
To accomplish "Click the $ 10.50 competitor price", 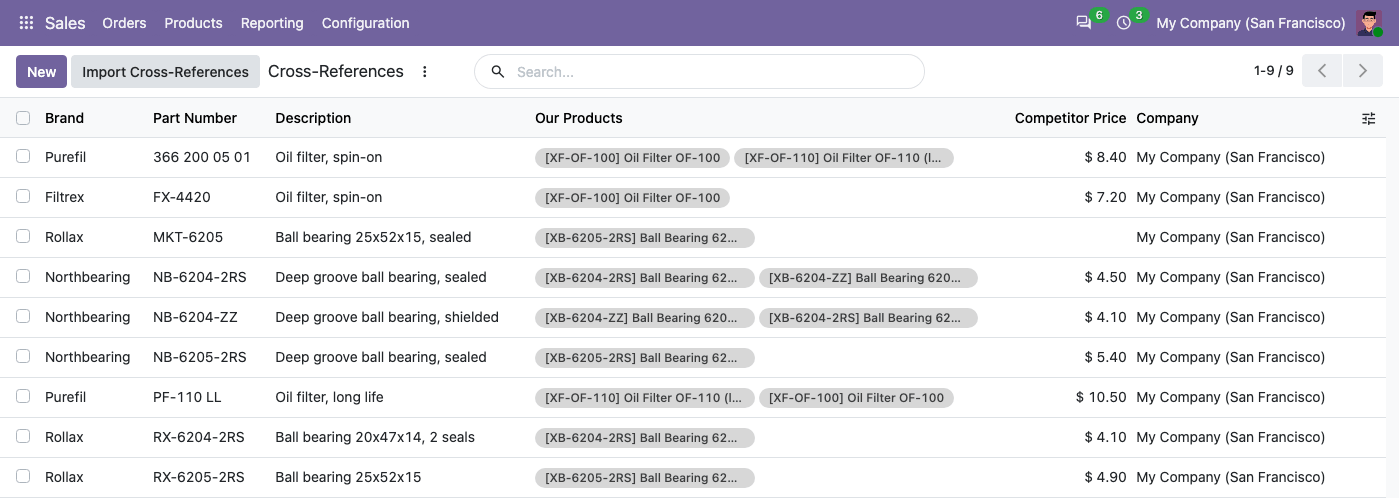I will tap(1101, 397).
